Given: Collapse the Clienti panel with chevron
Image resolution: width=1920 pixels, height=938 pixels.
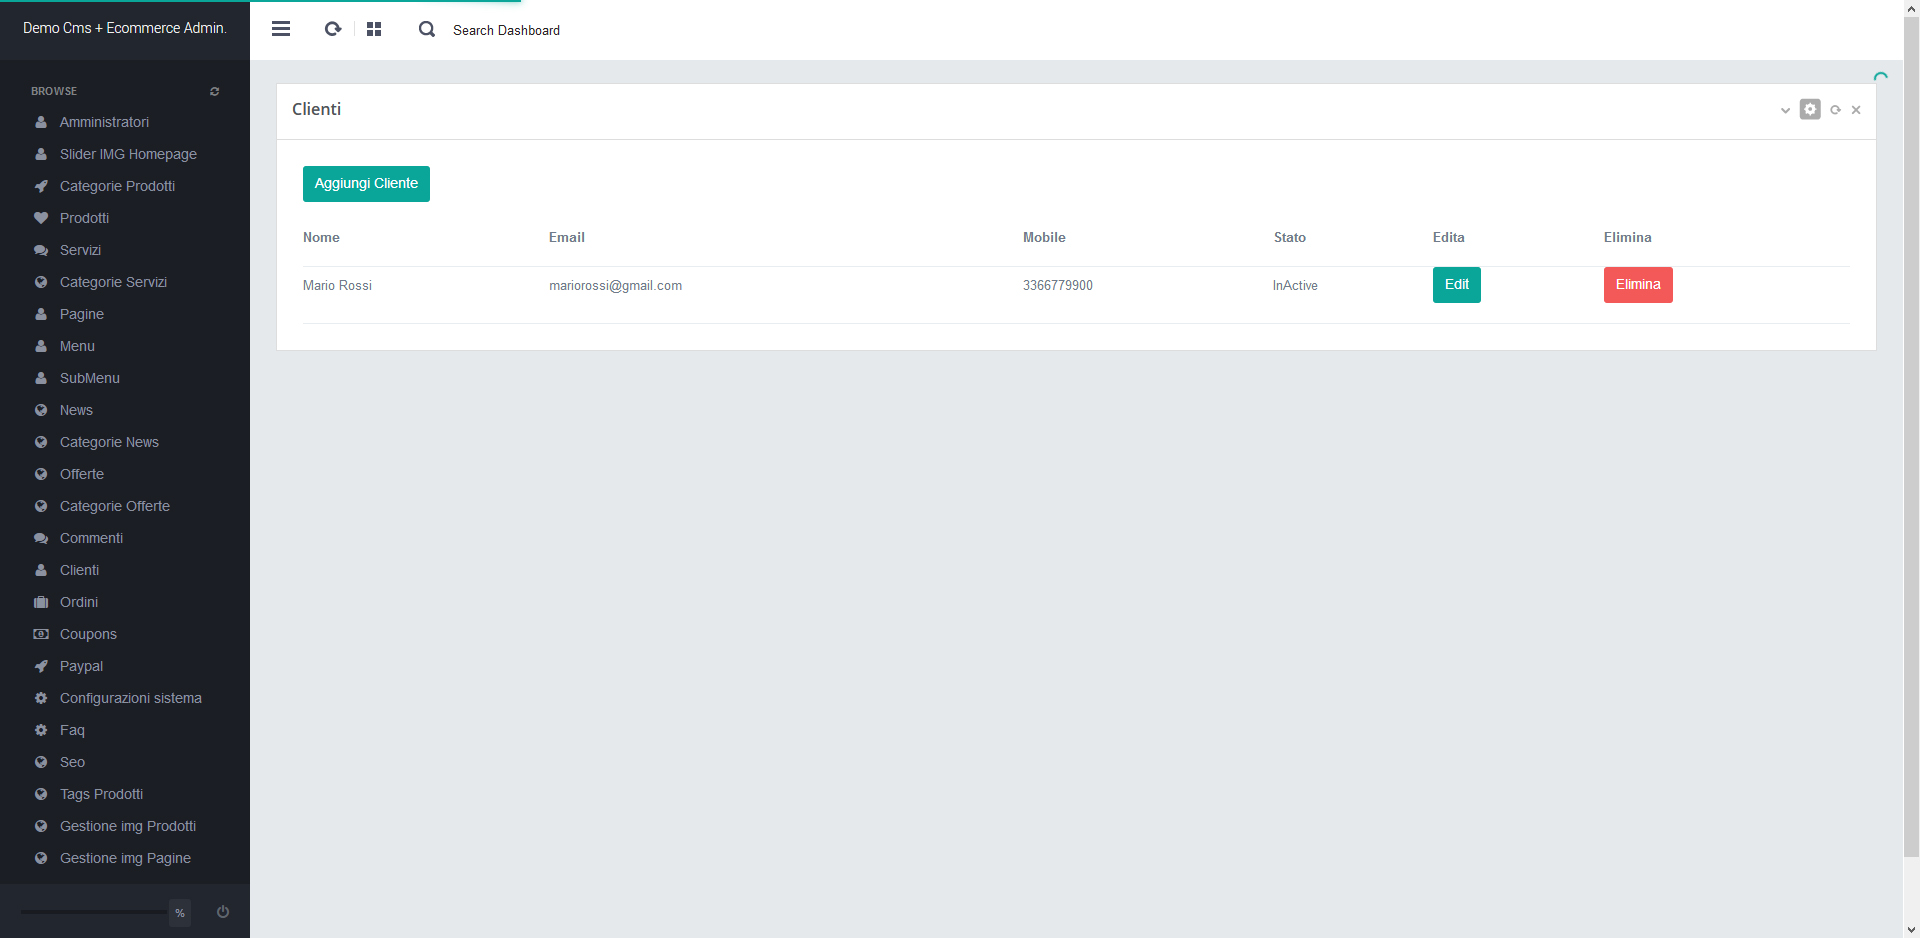Looking at the screenshot, I should click(1785, 110).
